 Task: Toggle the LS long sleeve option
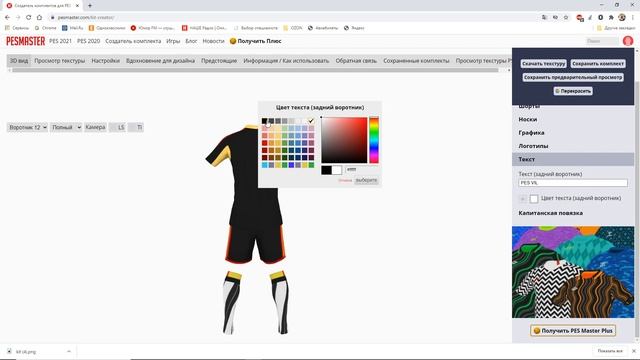pyautogui.click(x=118, y=127)
